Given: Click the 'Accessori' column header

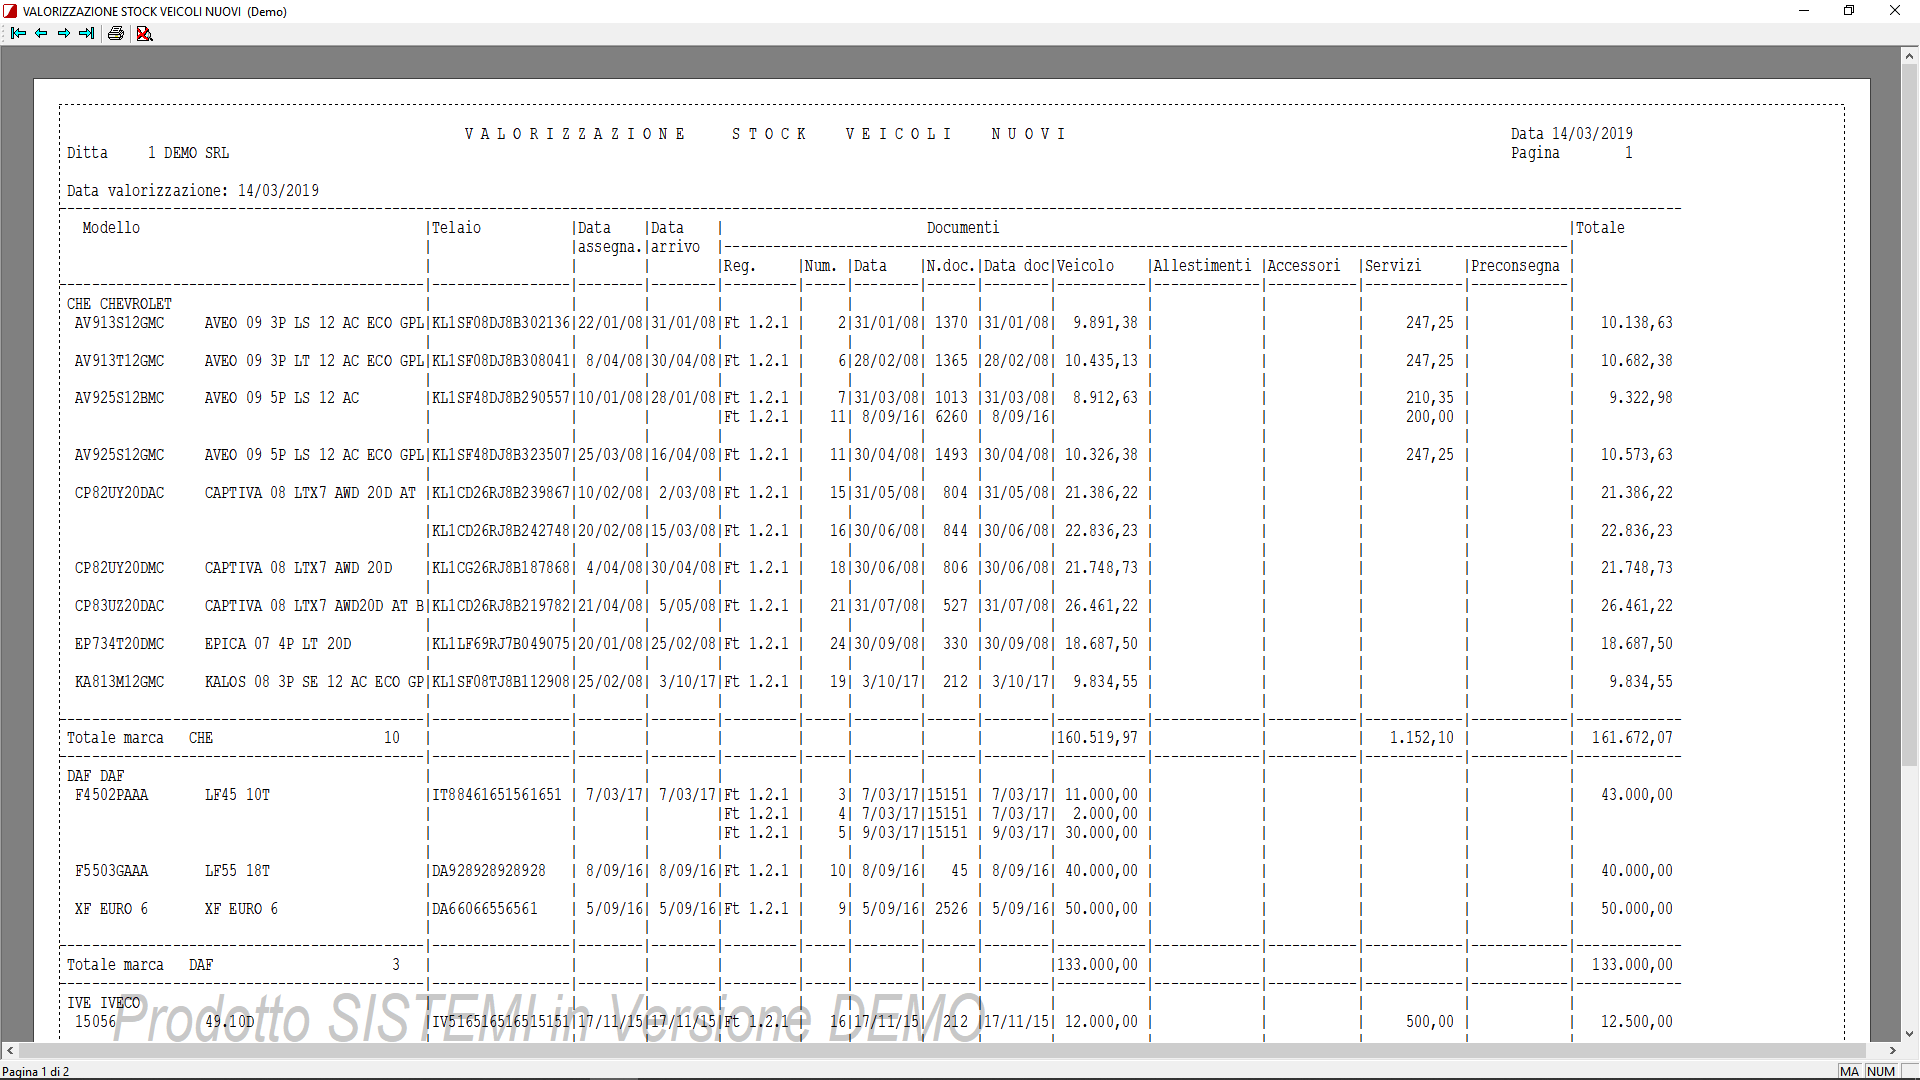Looking at the screenshot, I should (1303, 266).
